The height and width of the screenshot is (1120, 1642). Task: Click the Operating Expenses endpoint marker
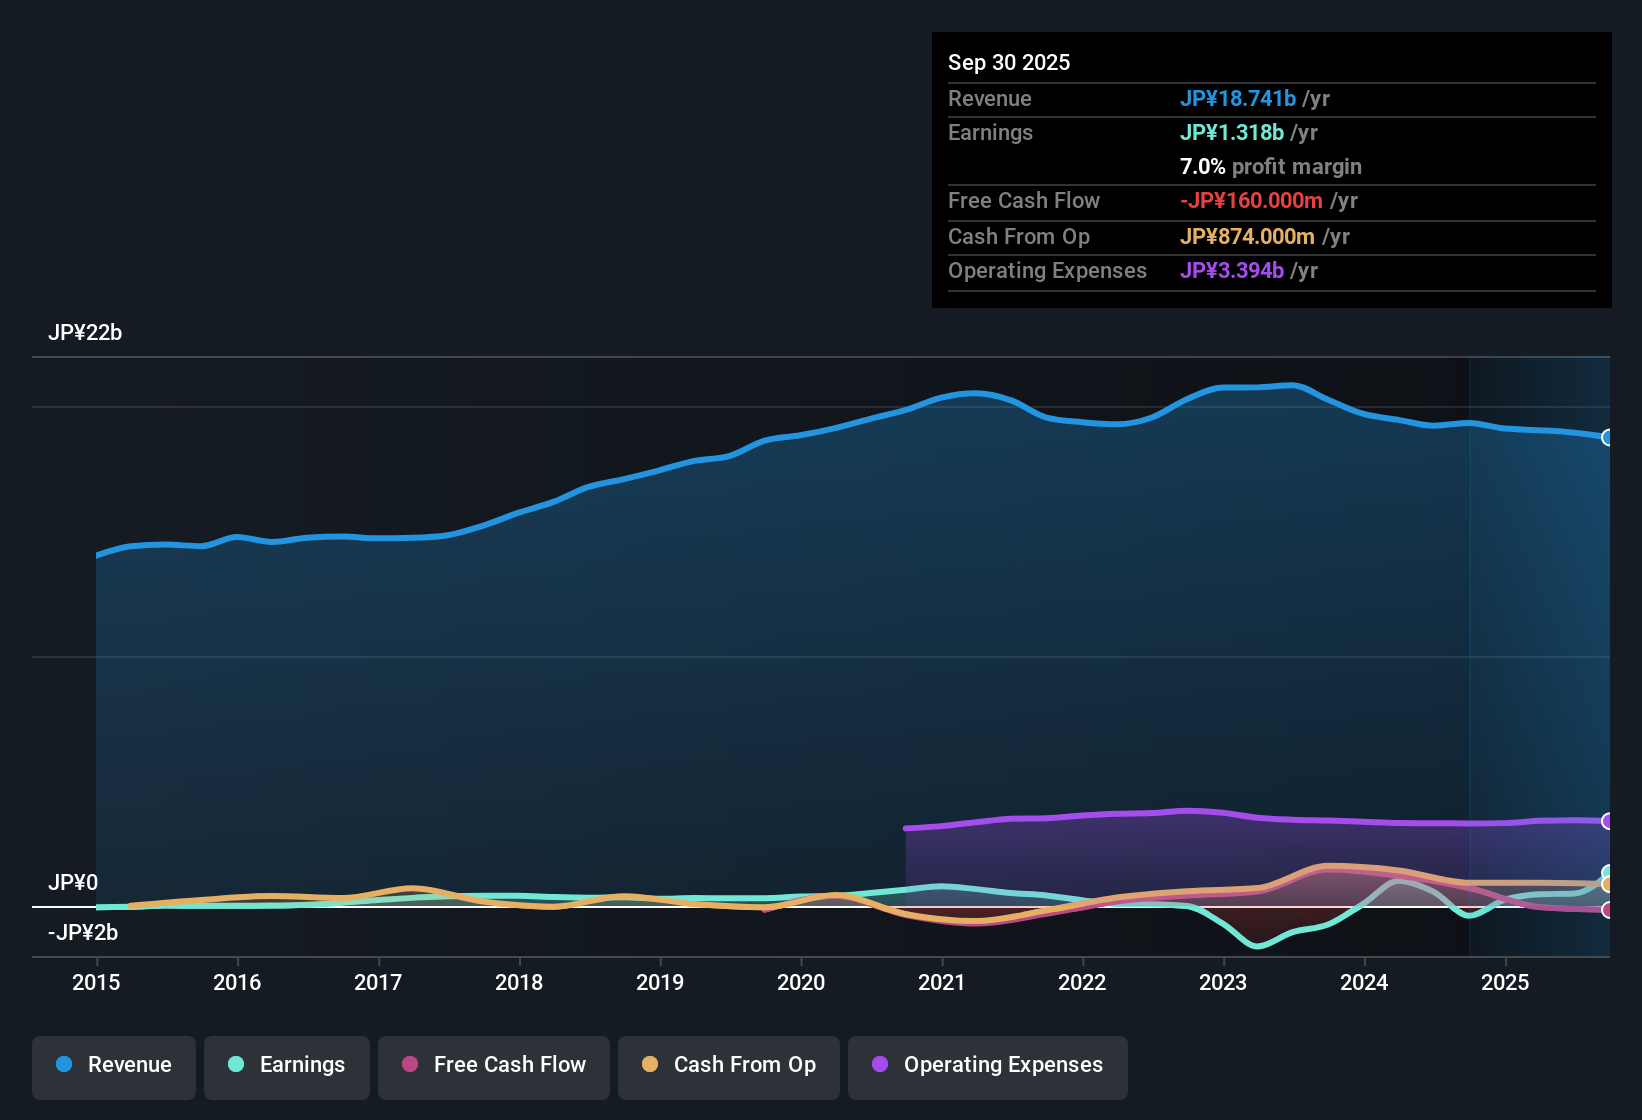click(1608, 821)
